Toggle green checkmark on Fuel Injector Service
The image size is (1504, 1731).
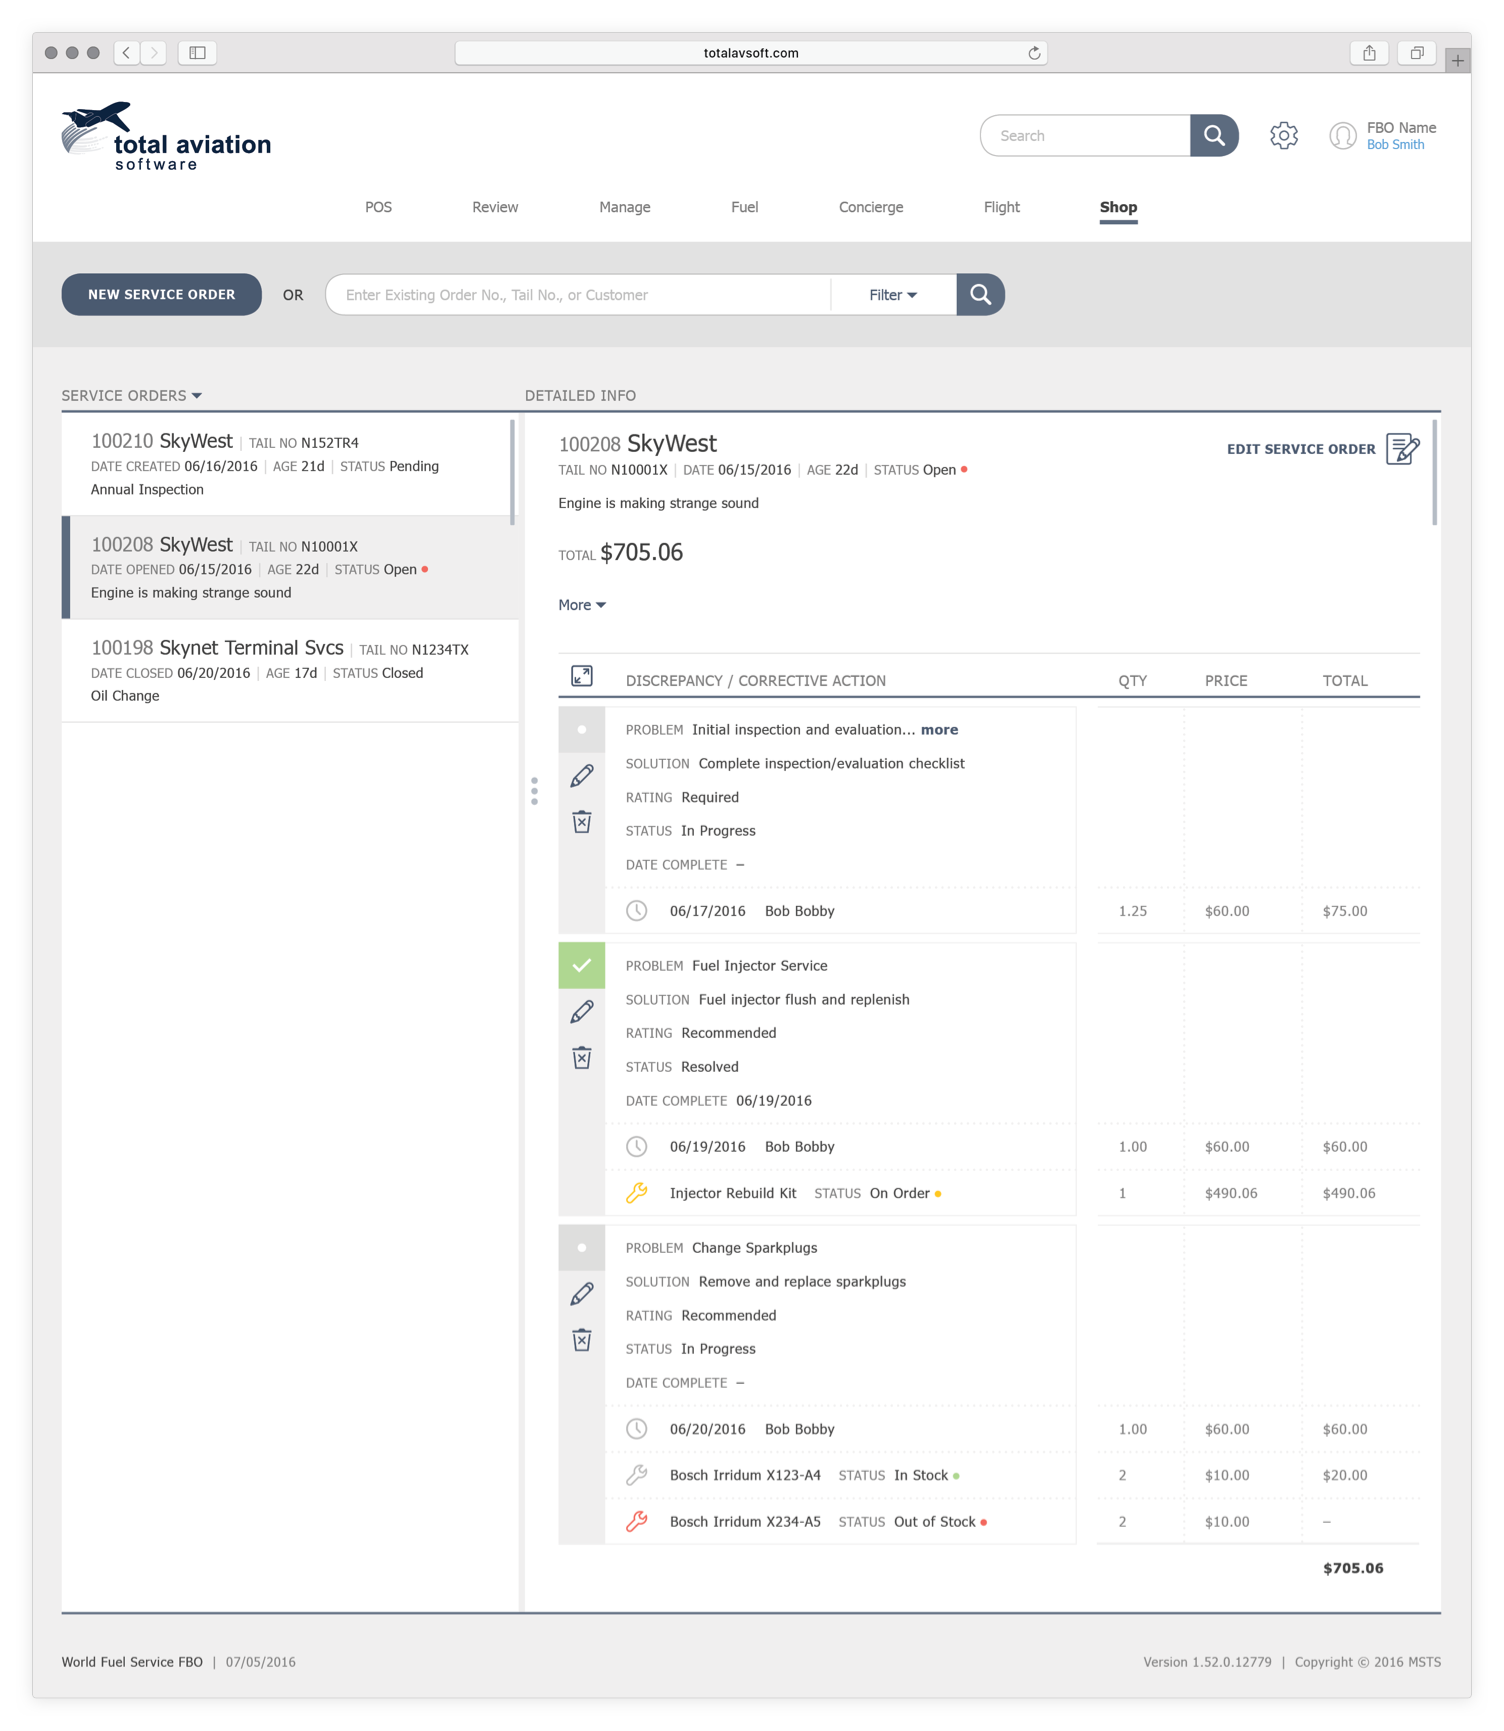tap(582, 966)
